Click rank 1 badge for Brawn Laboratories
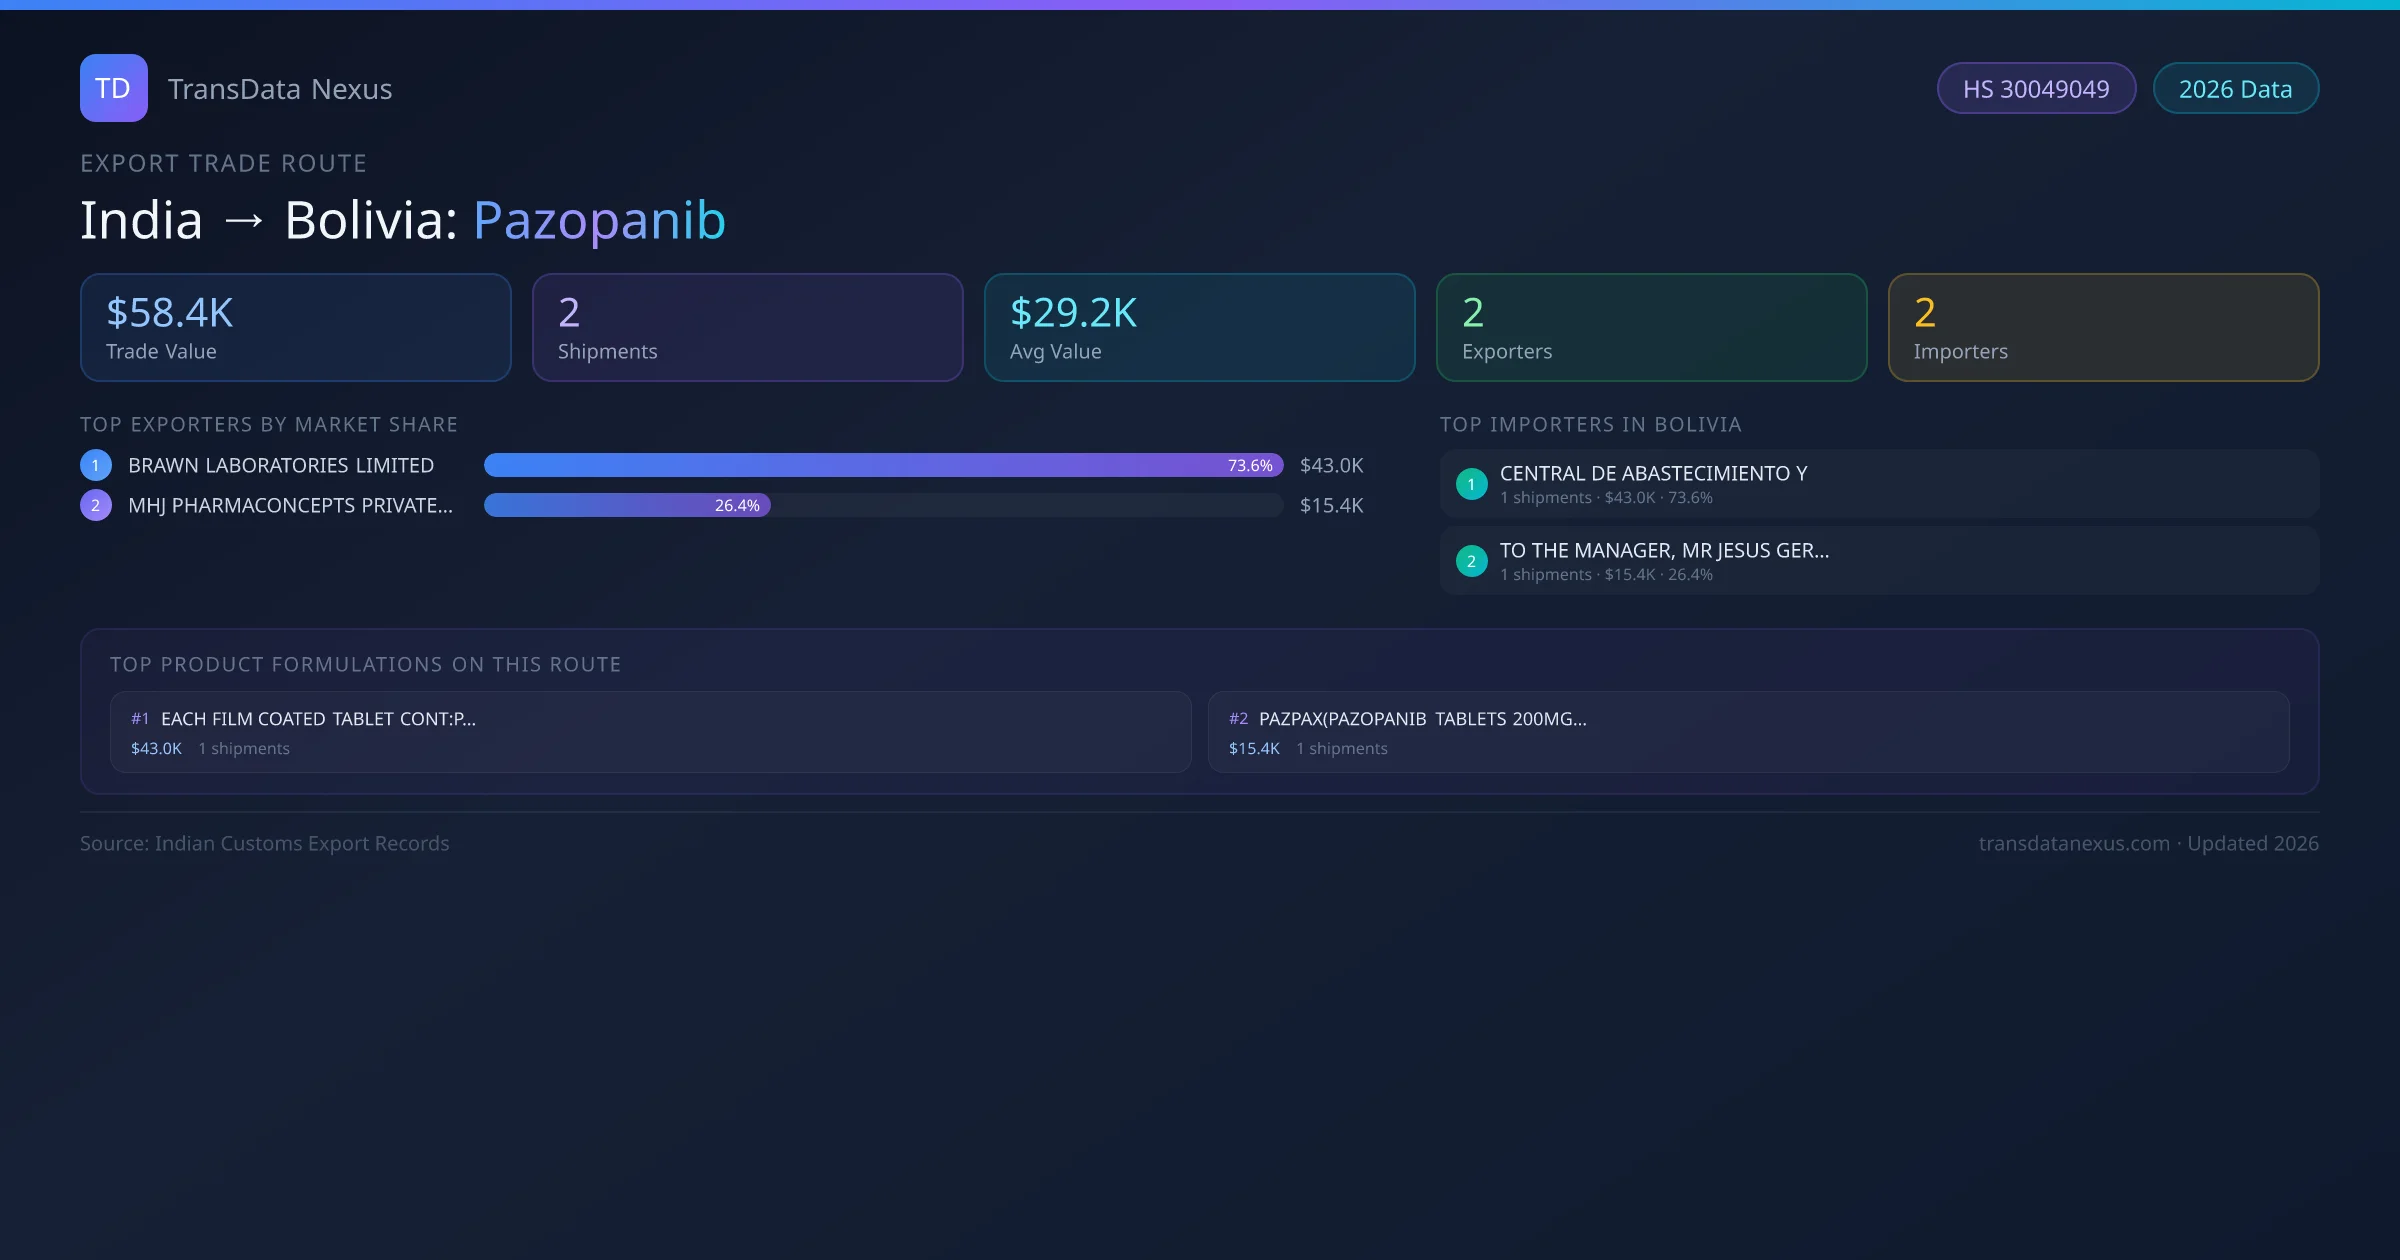 click(96, 465)
